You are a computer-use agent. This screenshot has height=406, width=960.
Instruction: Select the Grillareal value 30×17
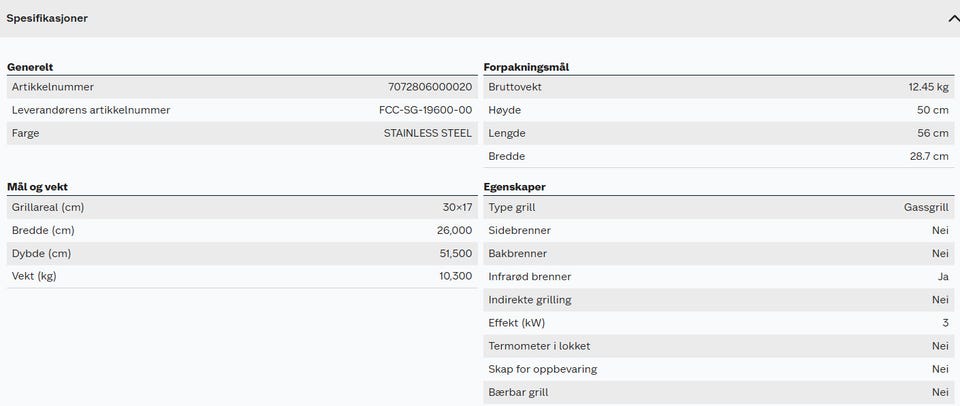[x=456, y=207]
